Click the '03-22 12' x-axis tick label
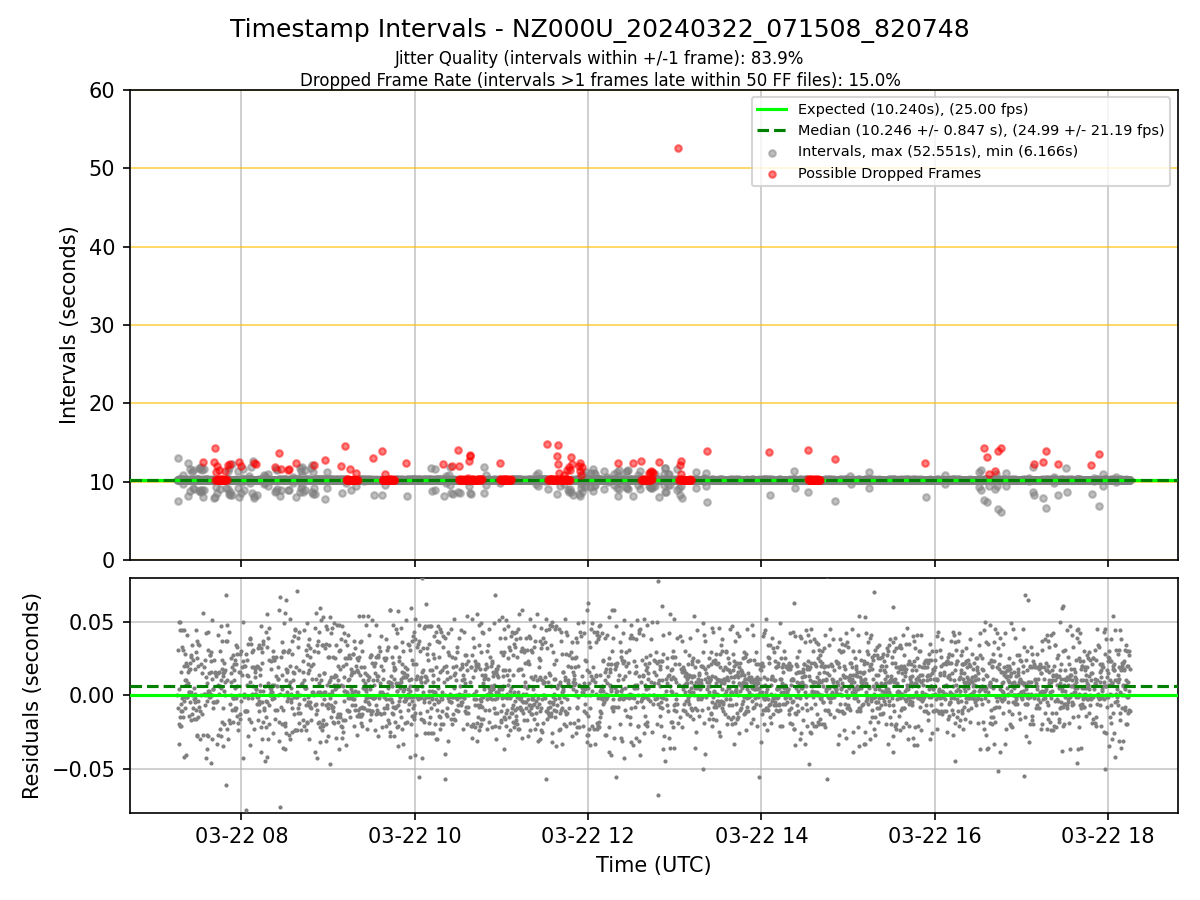The image size is (1200, 900). (587, 836)
